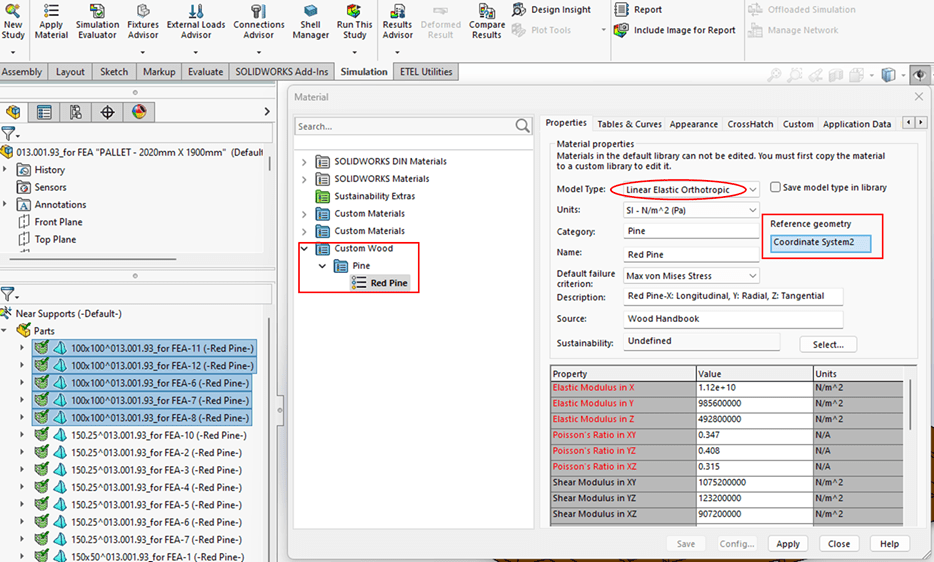This screenshot has width=934, height=562.
Task: Click the Sustainability Select... button
Action: pyautogui.click(x=827, y=344)
